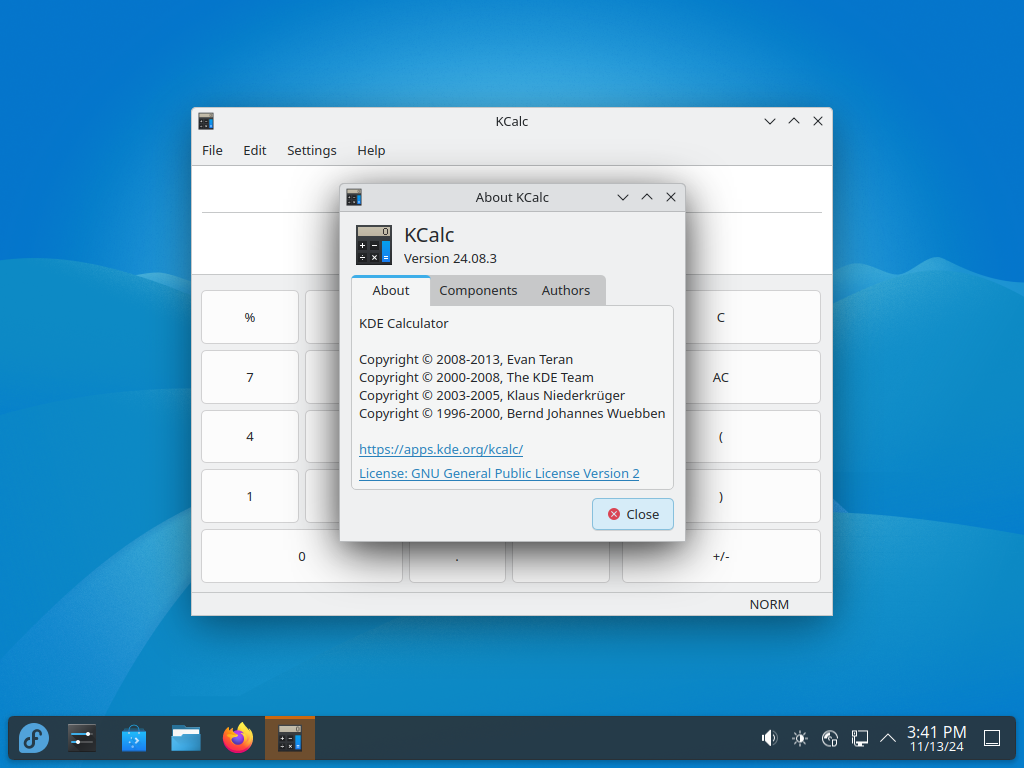The image size is (1024, 768).
Task: Click the KDE Calculator description text
Action: (404, 323)
